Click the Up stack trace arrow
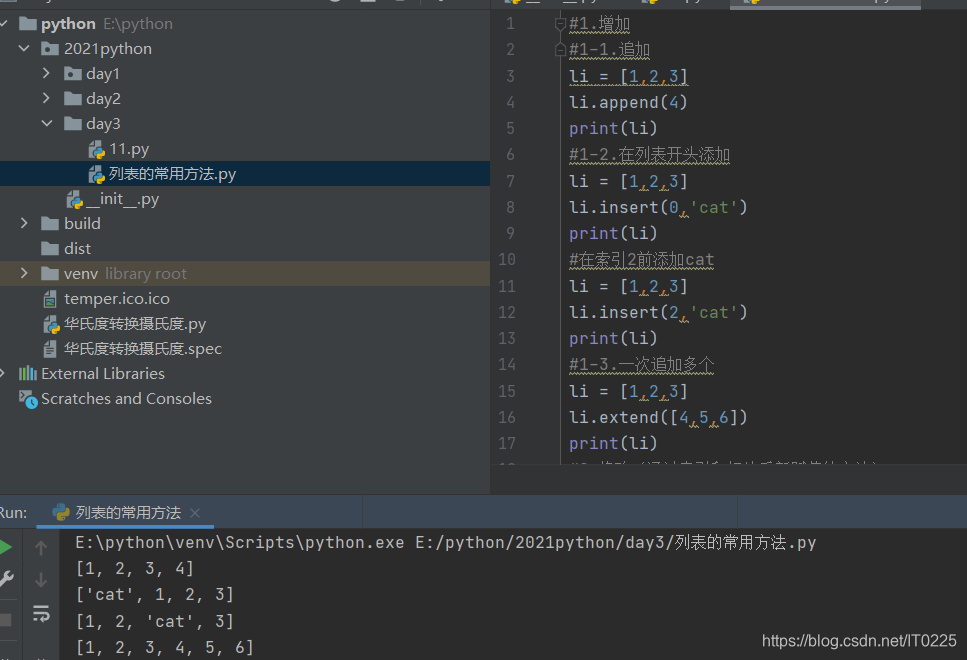Image resolution: width=967 pixels, height=660 pixels. (41, 548)
